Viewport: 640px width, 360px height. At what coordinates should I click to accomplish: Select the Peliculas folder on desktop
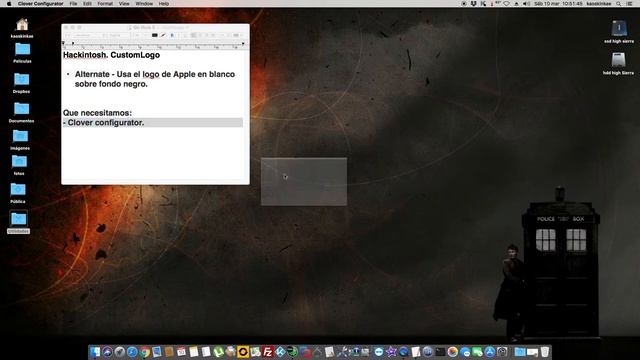(x=22, y=50)
